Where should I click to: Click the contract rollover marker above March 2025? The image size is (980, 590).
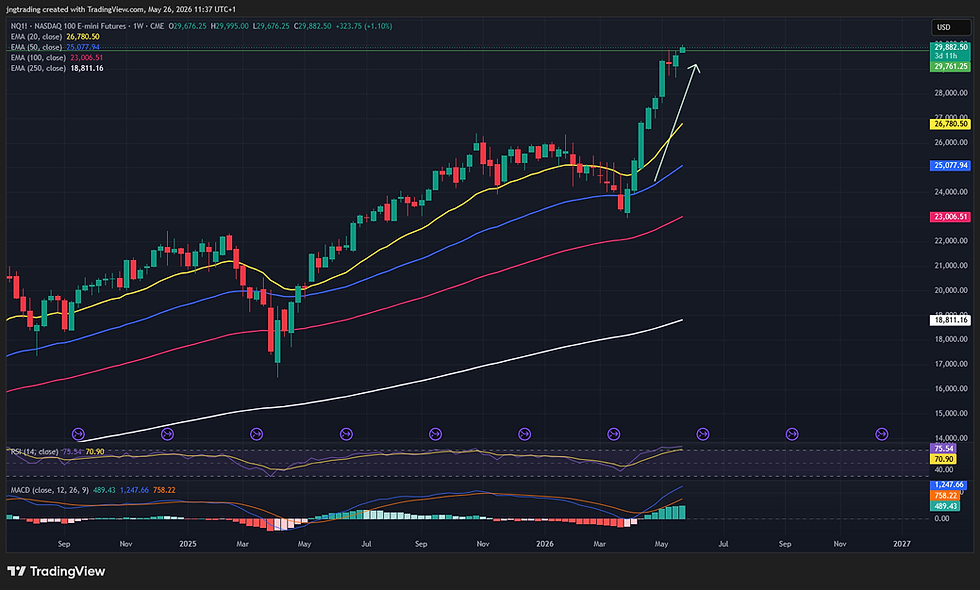tap(257, 434)
